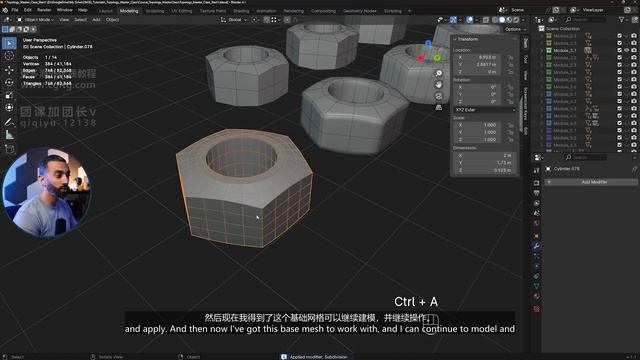
Task: Select the Measure tool
Action: click(9, 135)
